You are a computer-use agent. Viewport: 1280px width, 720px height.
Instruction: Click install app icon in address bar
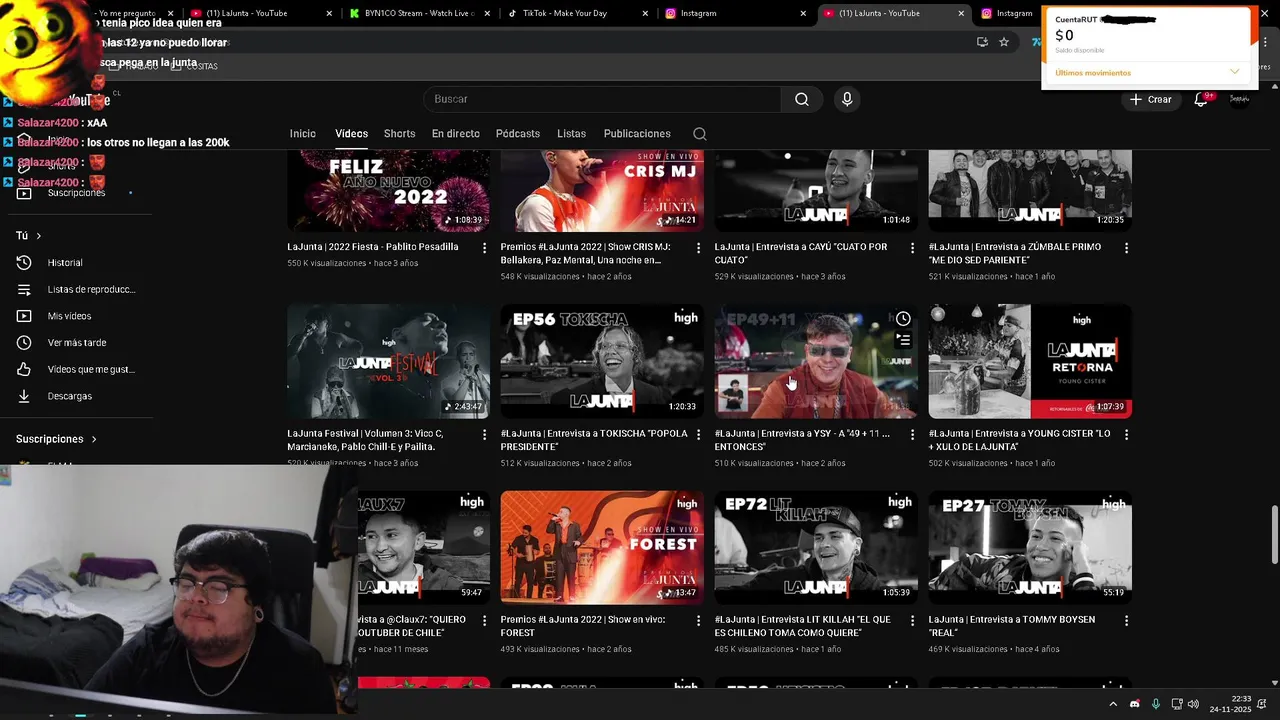click(x=982, y=42)
